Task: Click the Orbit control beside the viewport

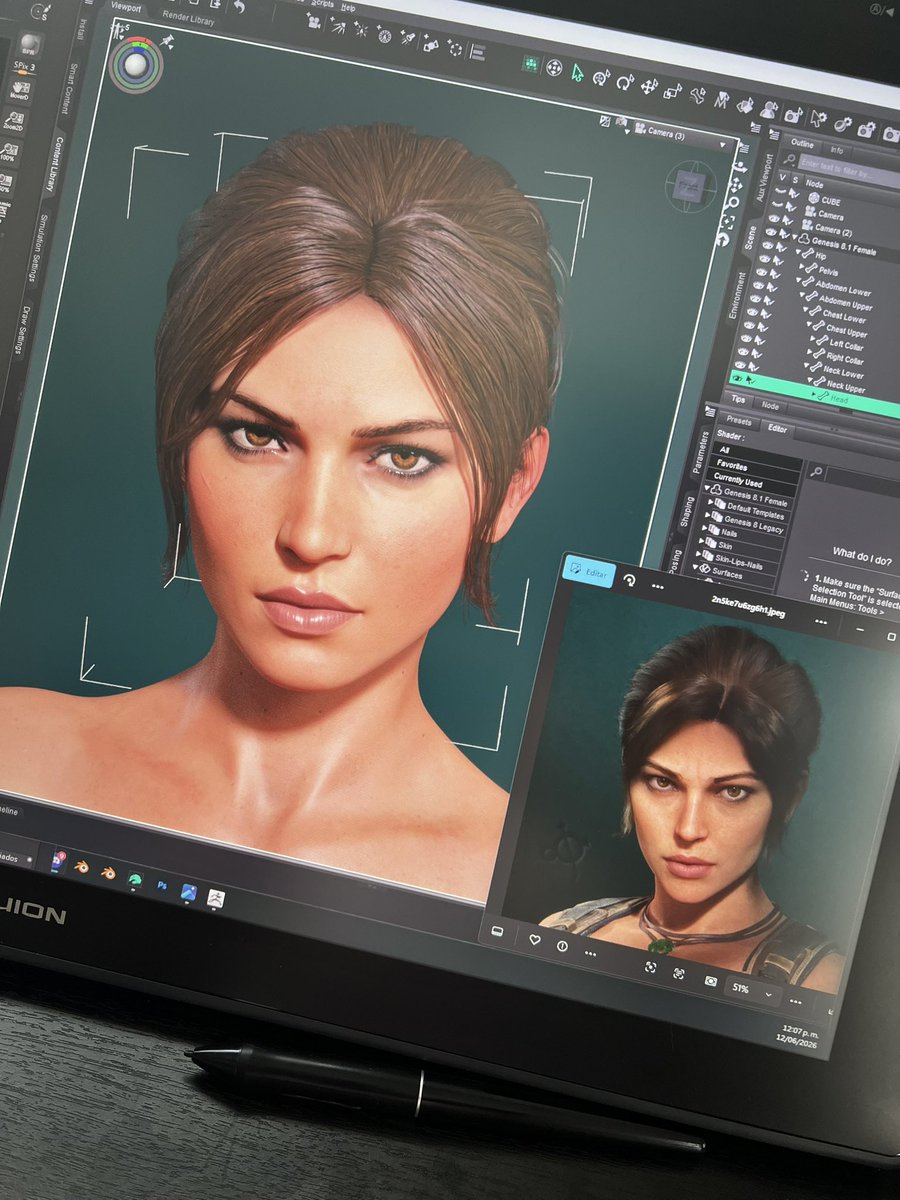Action: click(738, 168)
